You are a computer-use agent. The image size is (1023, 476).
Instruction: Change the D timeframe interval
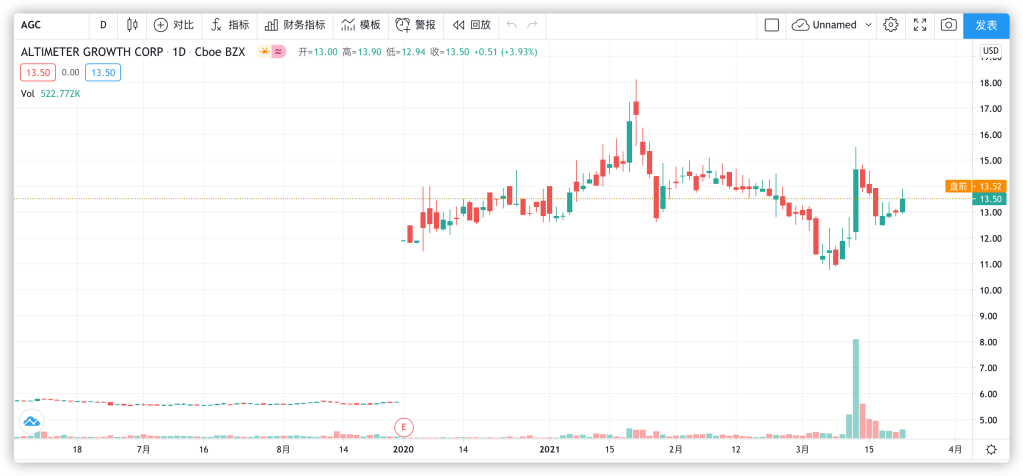tap(103, 24)
